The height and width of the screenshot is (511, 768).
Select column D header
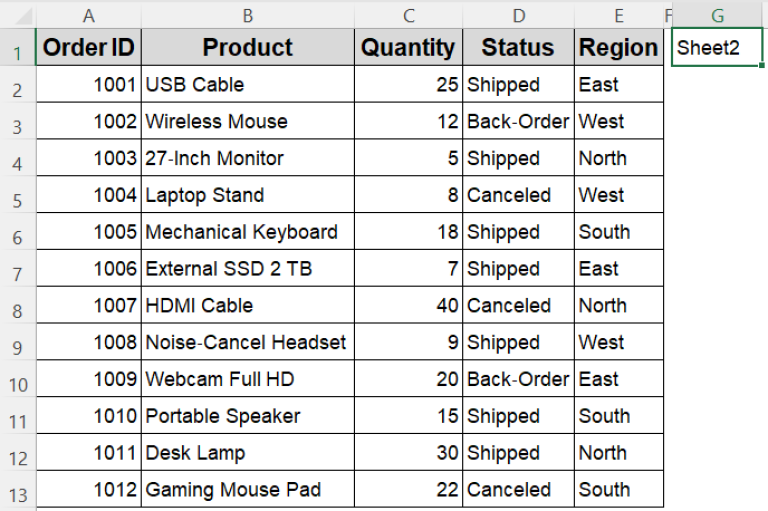point(517,15)
